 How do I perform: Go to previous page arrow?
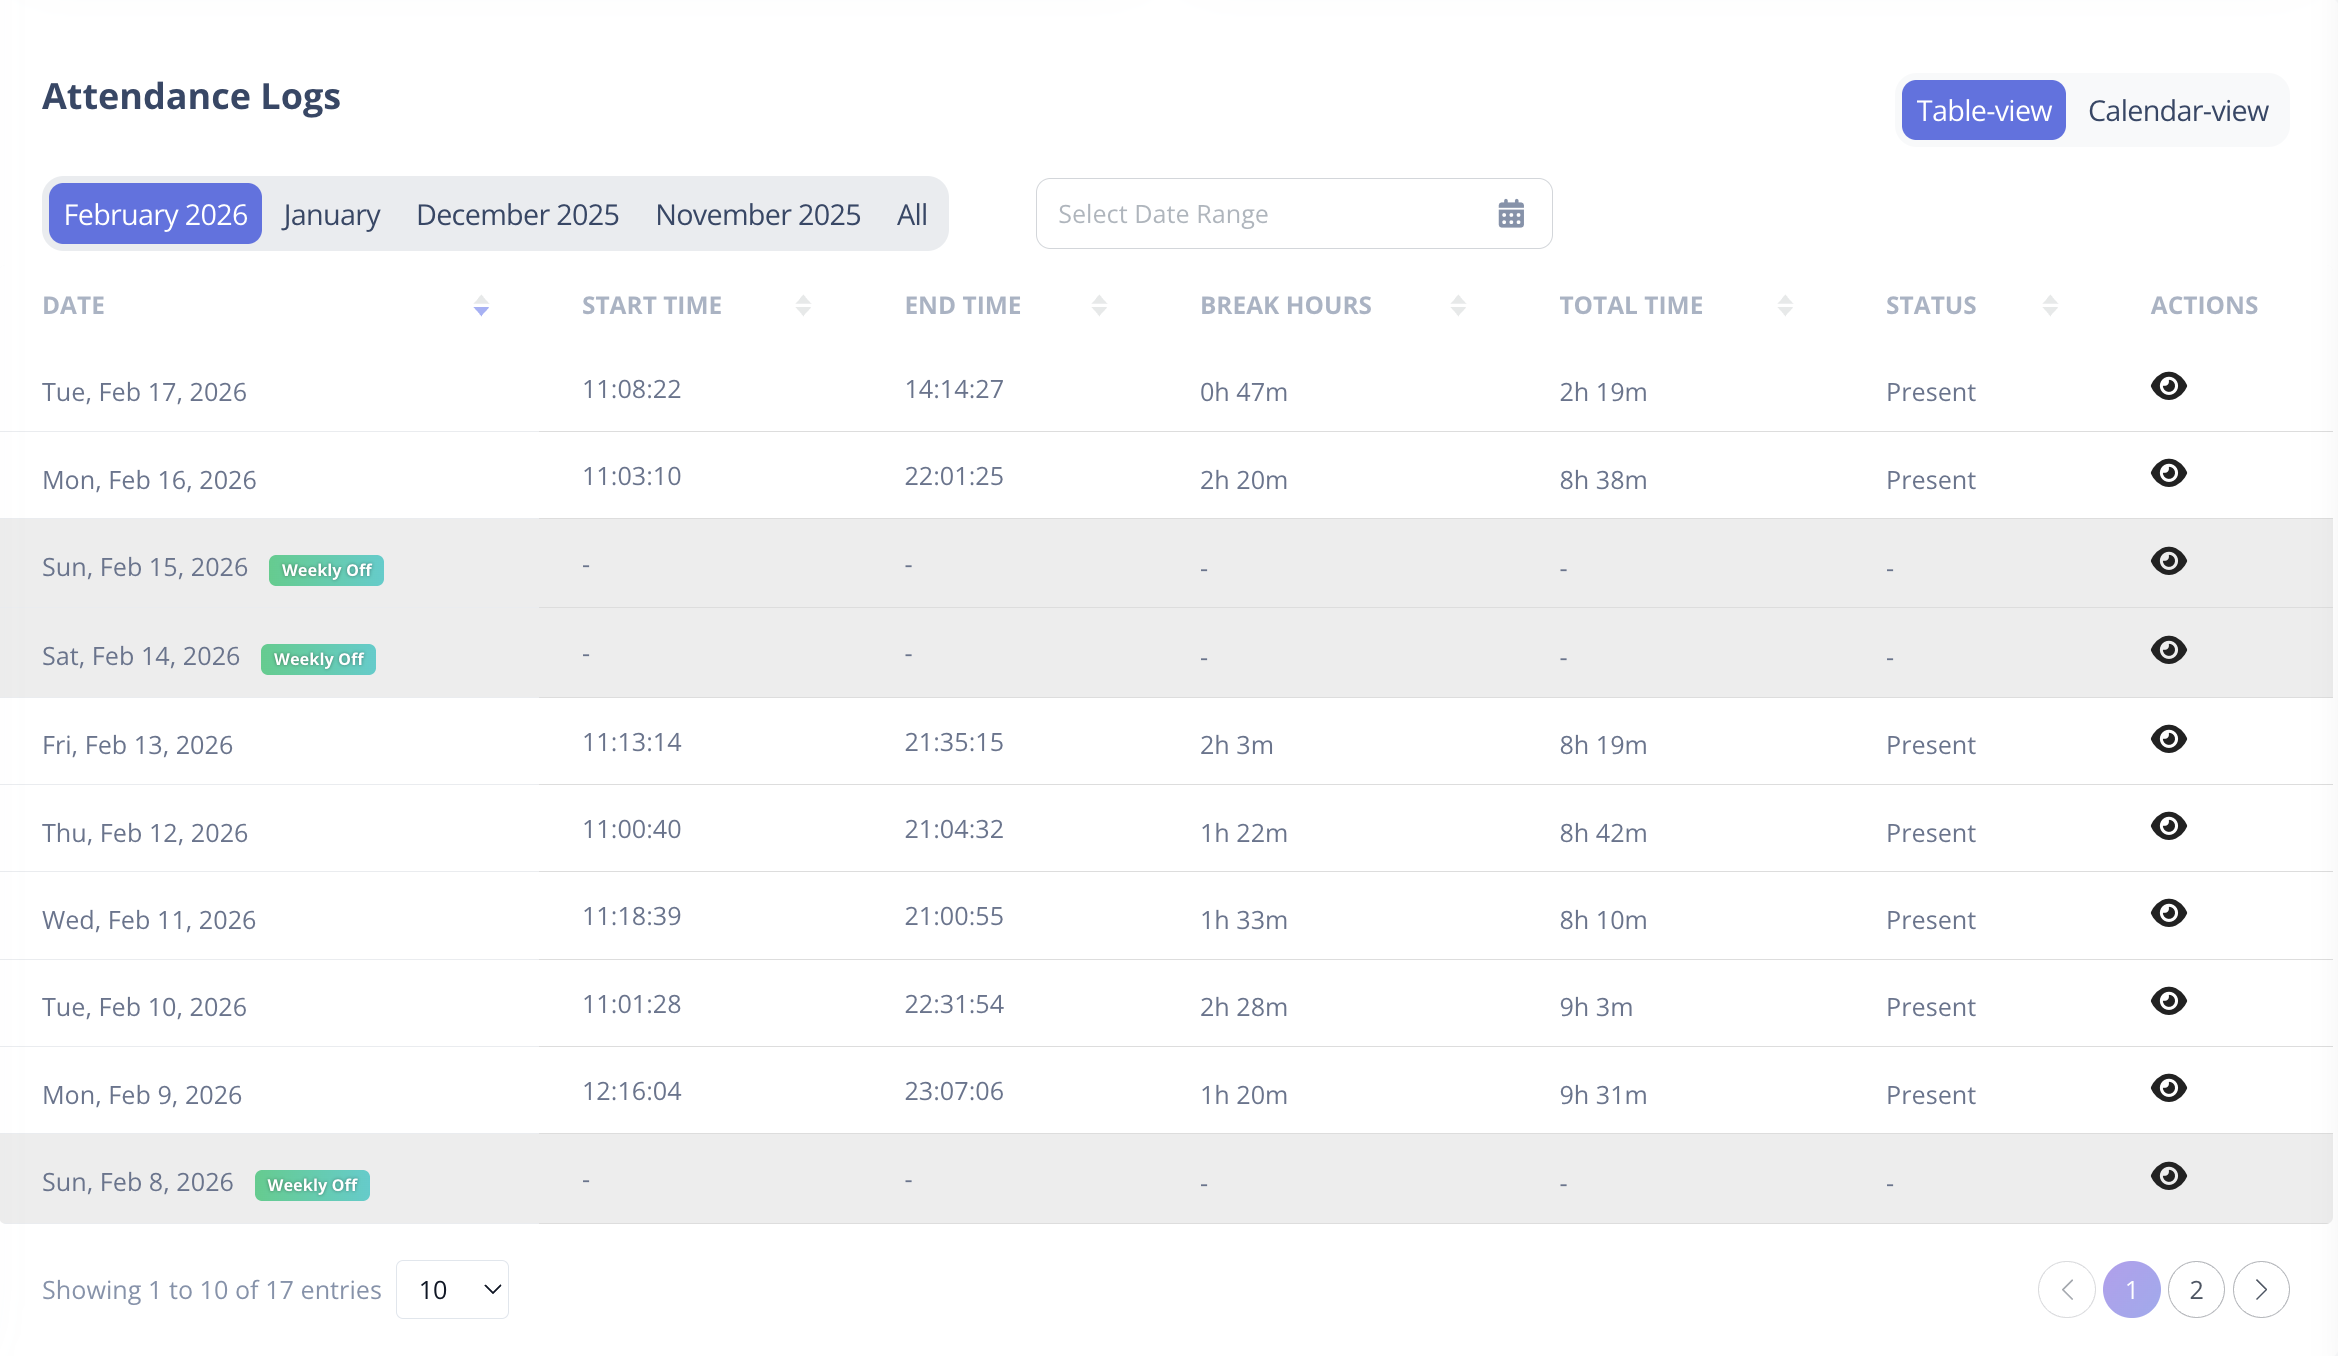pos(2066,1290)
